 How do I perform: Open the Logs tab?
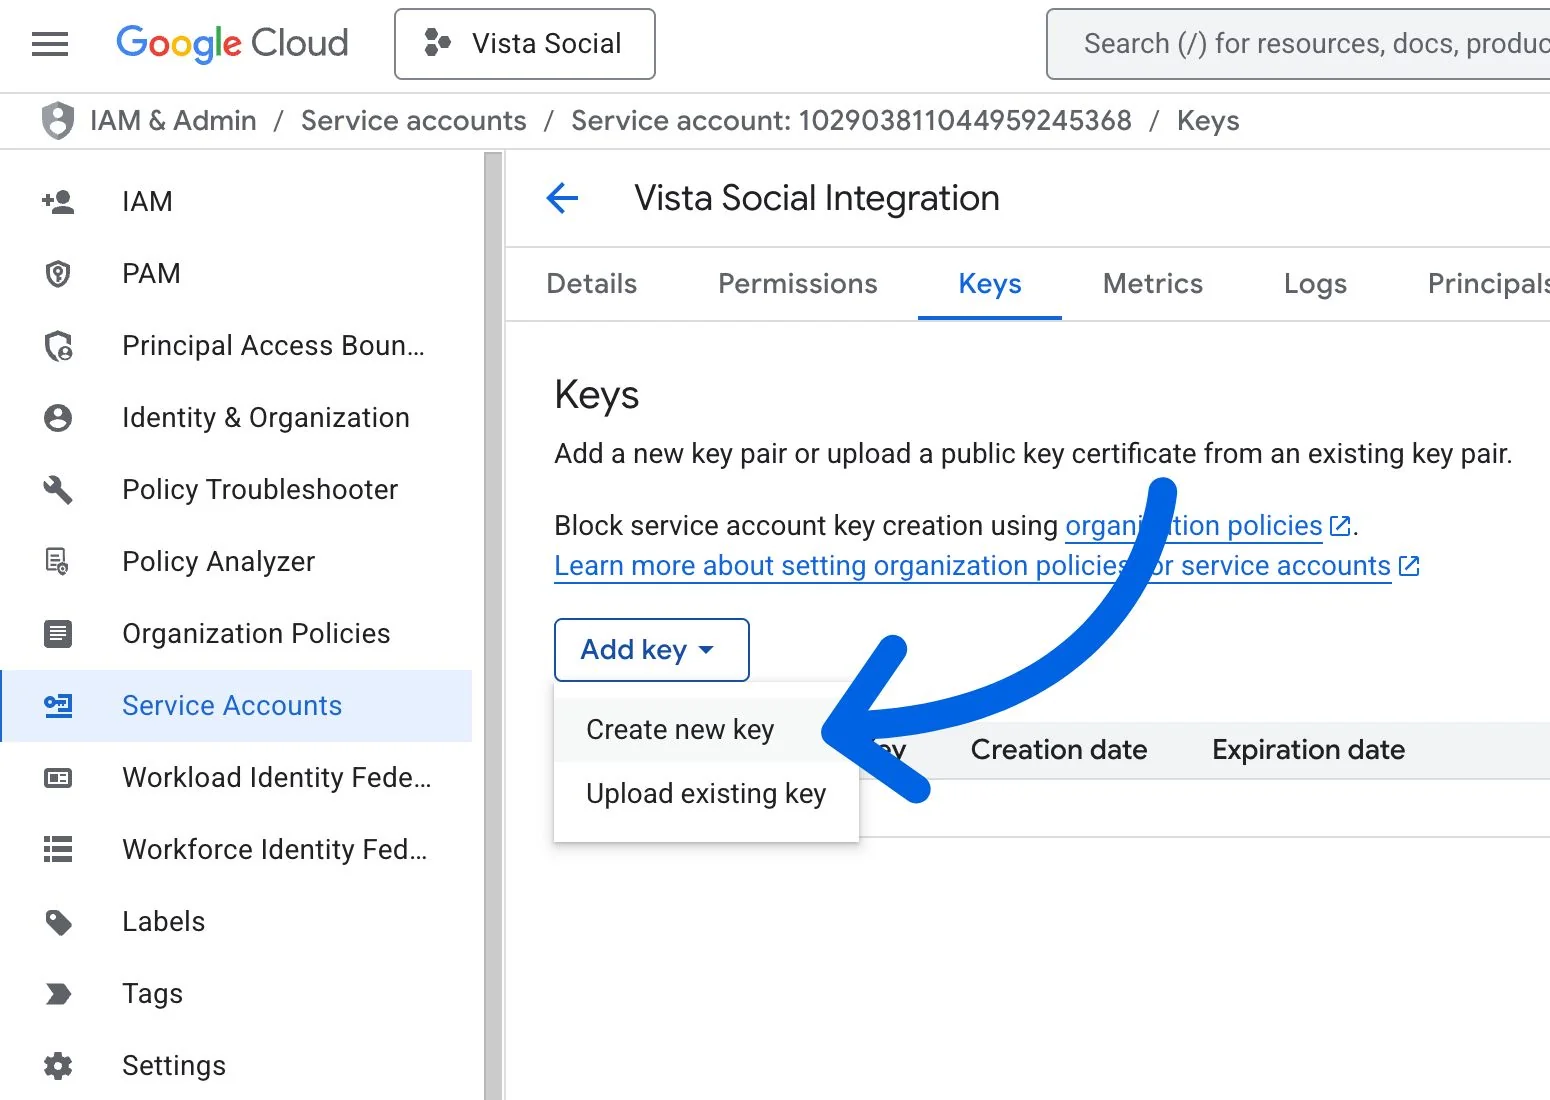point(1315,284)
